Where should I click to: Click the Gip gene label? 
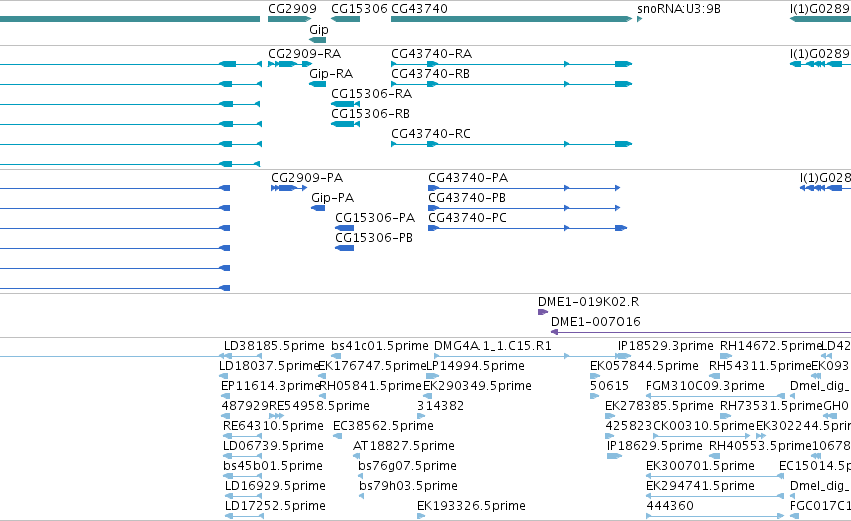click(x=319, y=29)
